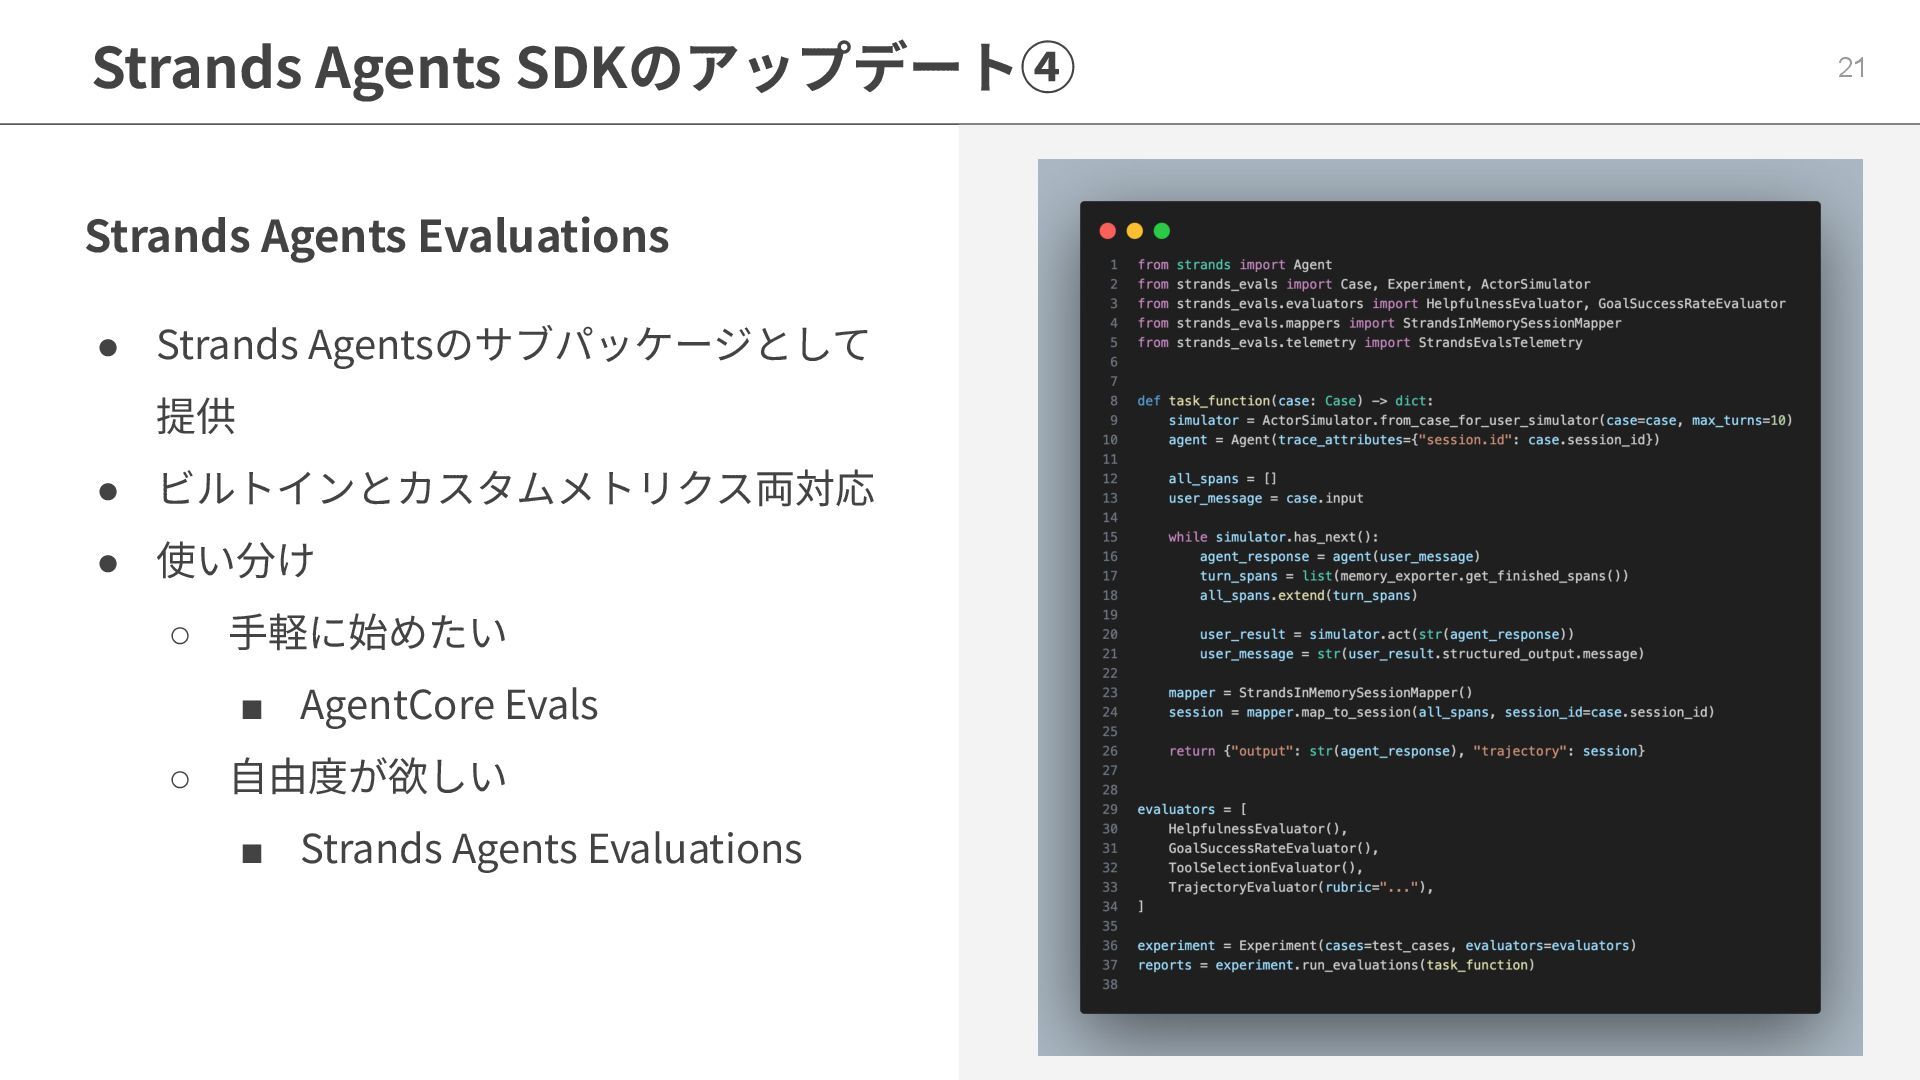The height and width of the screenshot is (1080, 1920).
Task: Click the green maximize dot in code window
Action: click(1161, 231)
